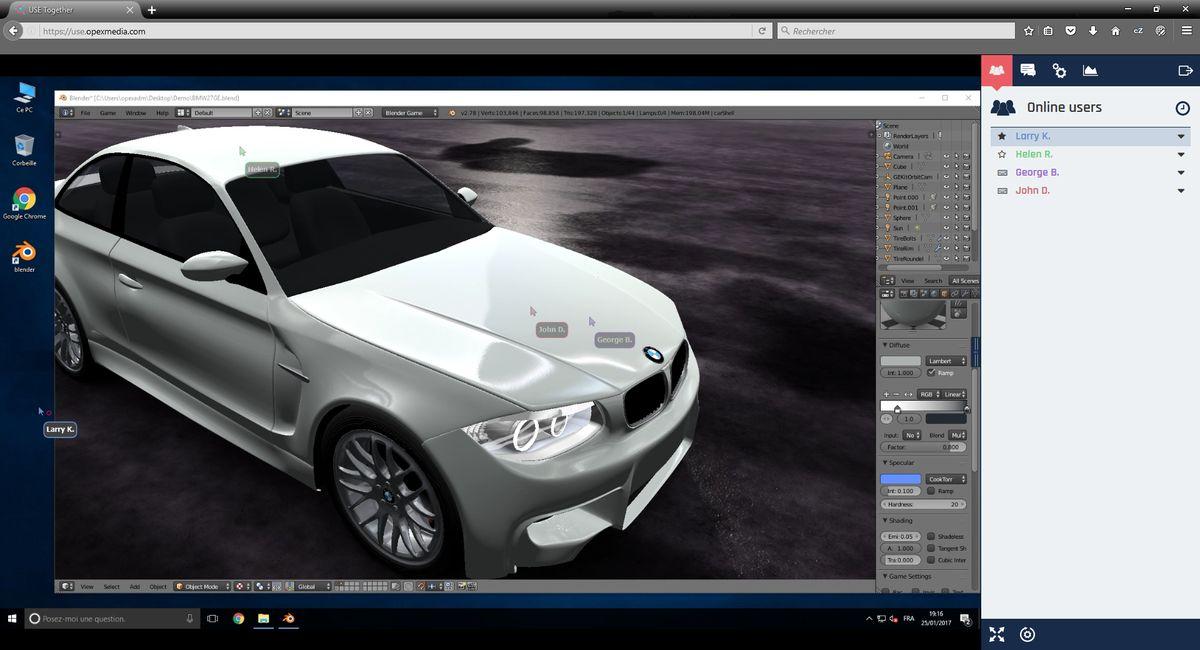1200x650 pixels.
Task: Open blender desktop shortcut icon
Action: (x=24, y=255)
